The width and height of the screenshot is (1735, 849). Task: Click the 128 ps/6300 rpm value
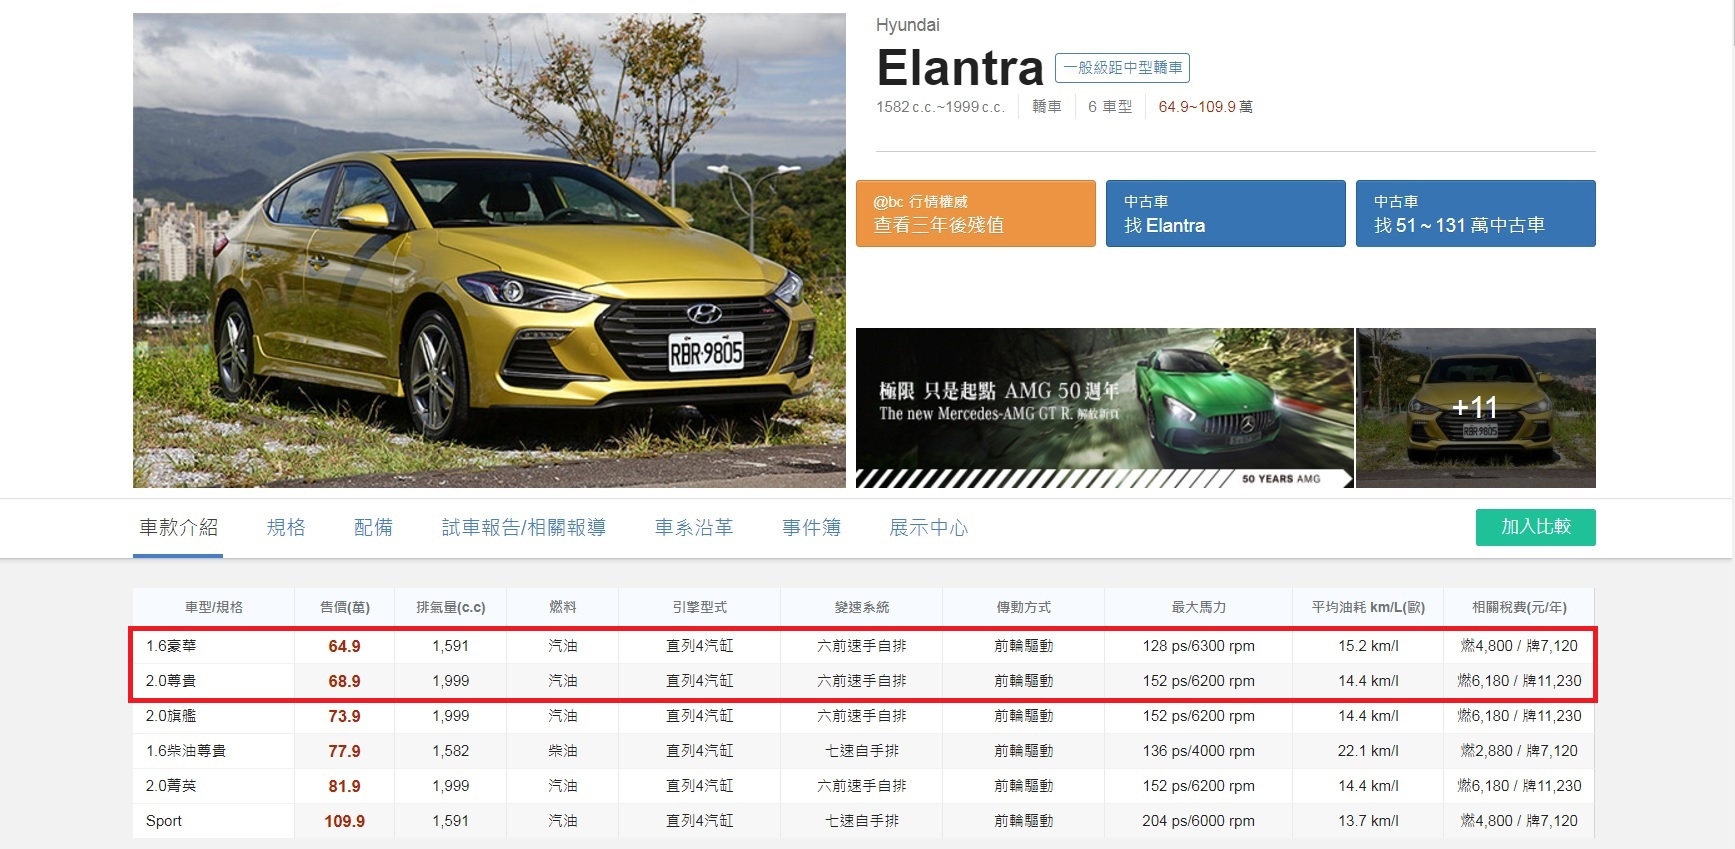tap(1199, 646)
